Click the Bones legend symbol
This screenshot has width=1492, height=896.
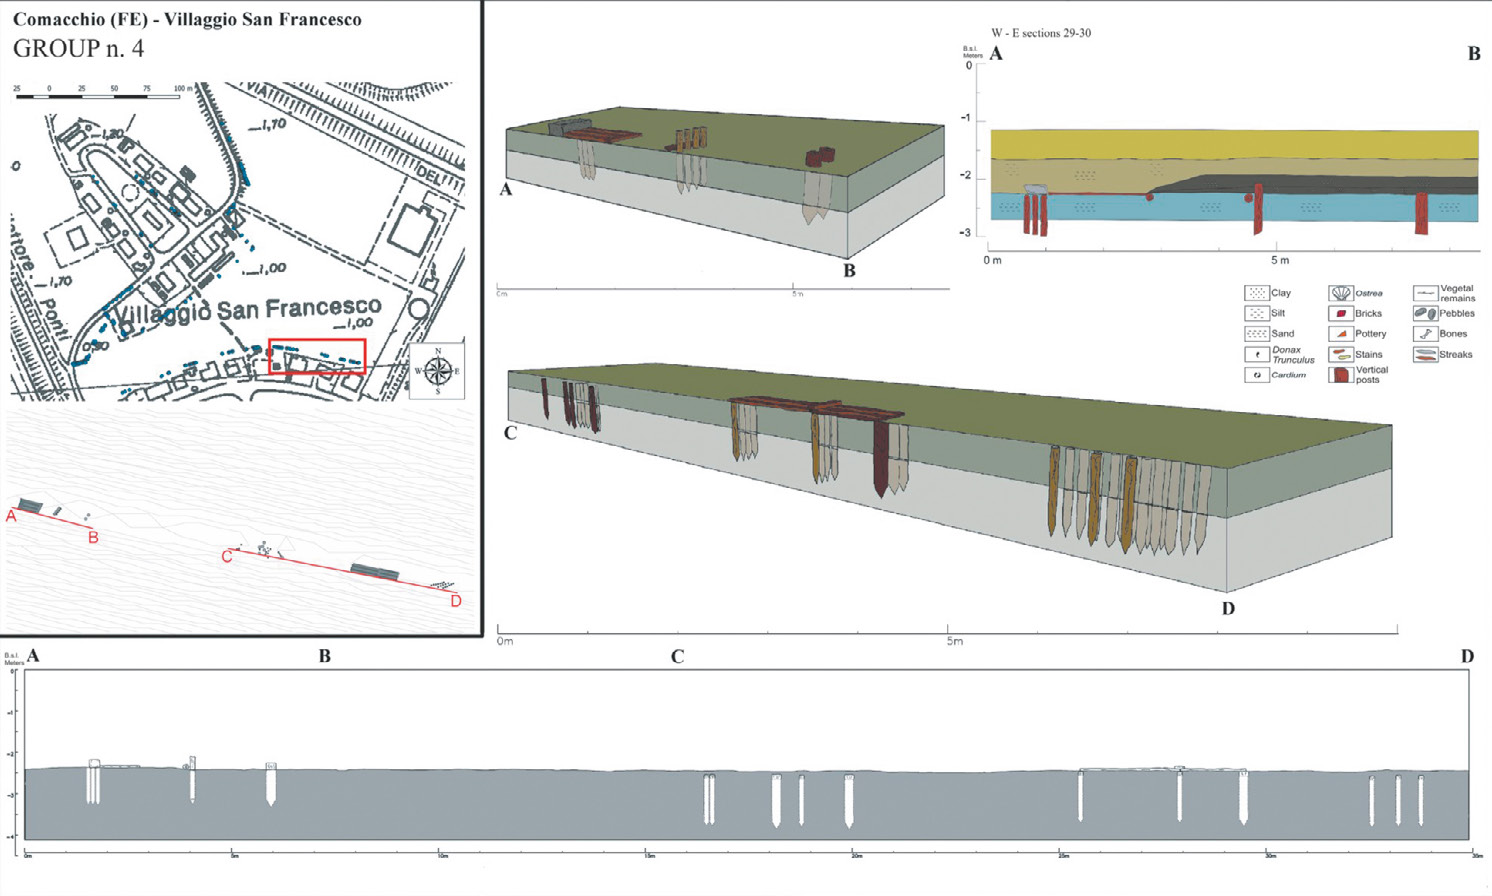click(1425, 333)
